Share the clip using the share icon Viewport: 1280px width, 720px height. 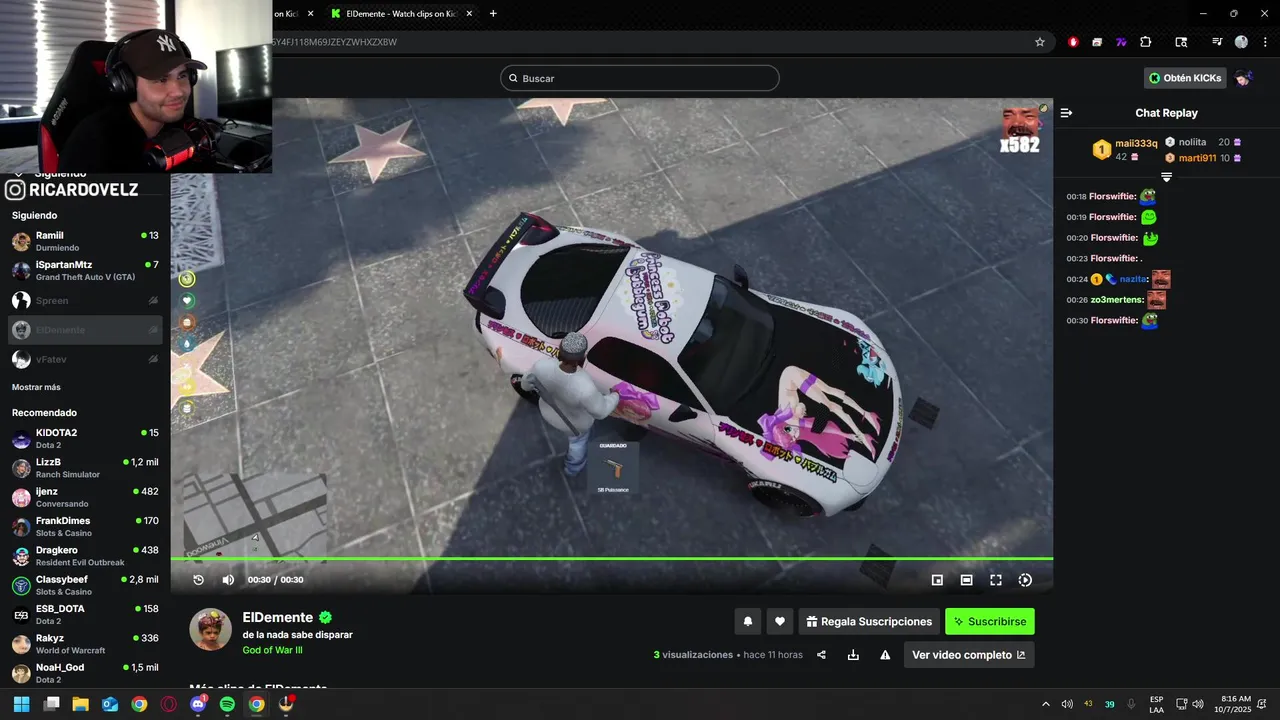point(821,655)
